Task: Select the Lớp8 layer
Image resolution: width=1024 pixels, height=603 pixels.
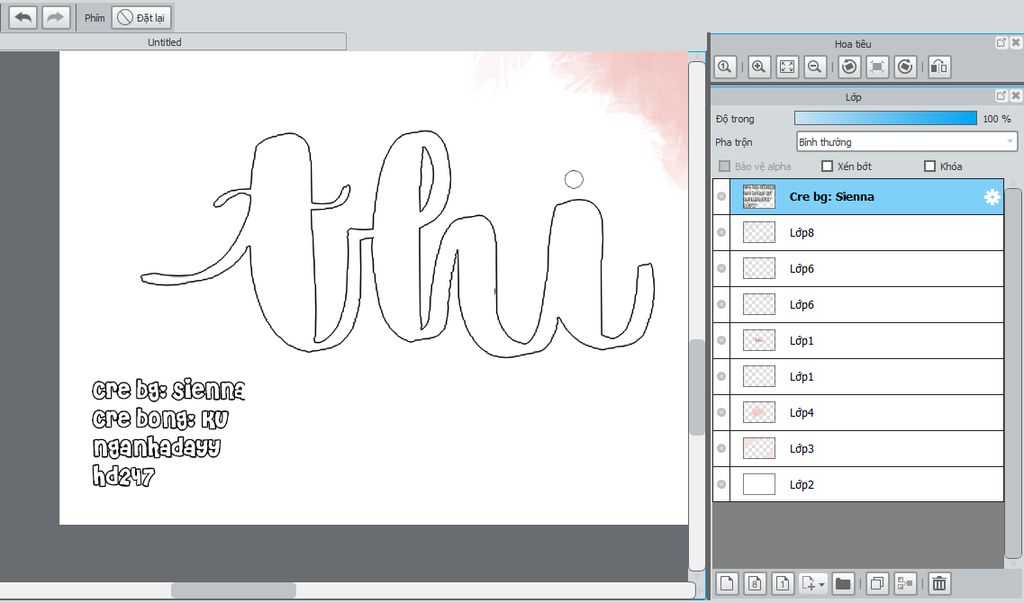Action: (867, 233)
